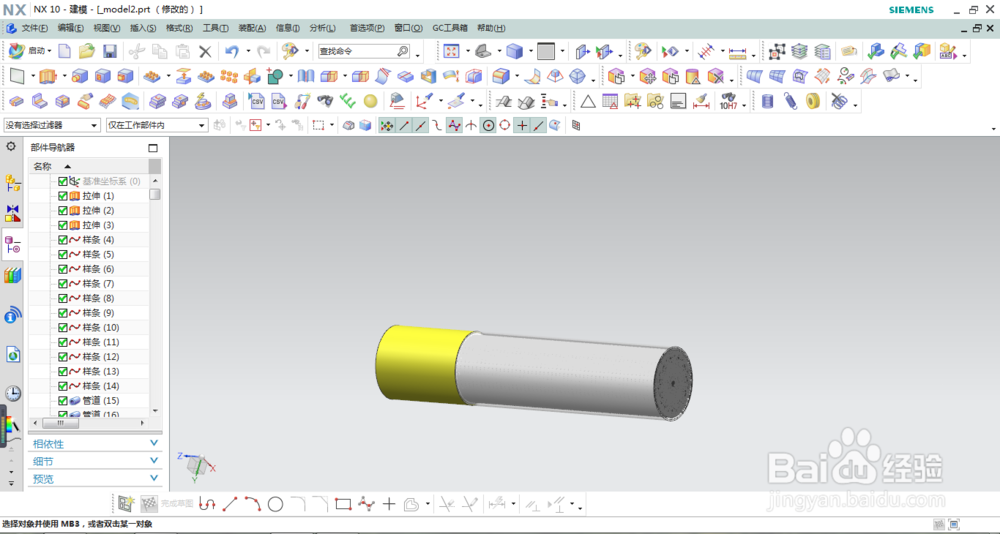
Task: Select the Arc sketch tool
Action: [x=253, y=505]
